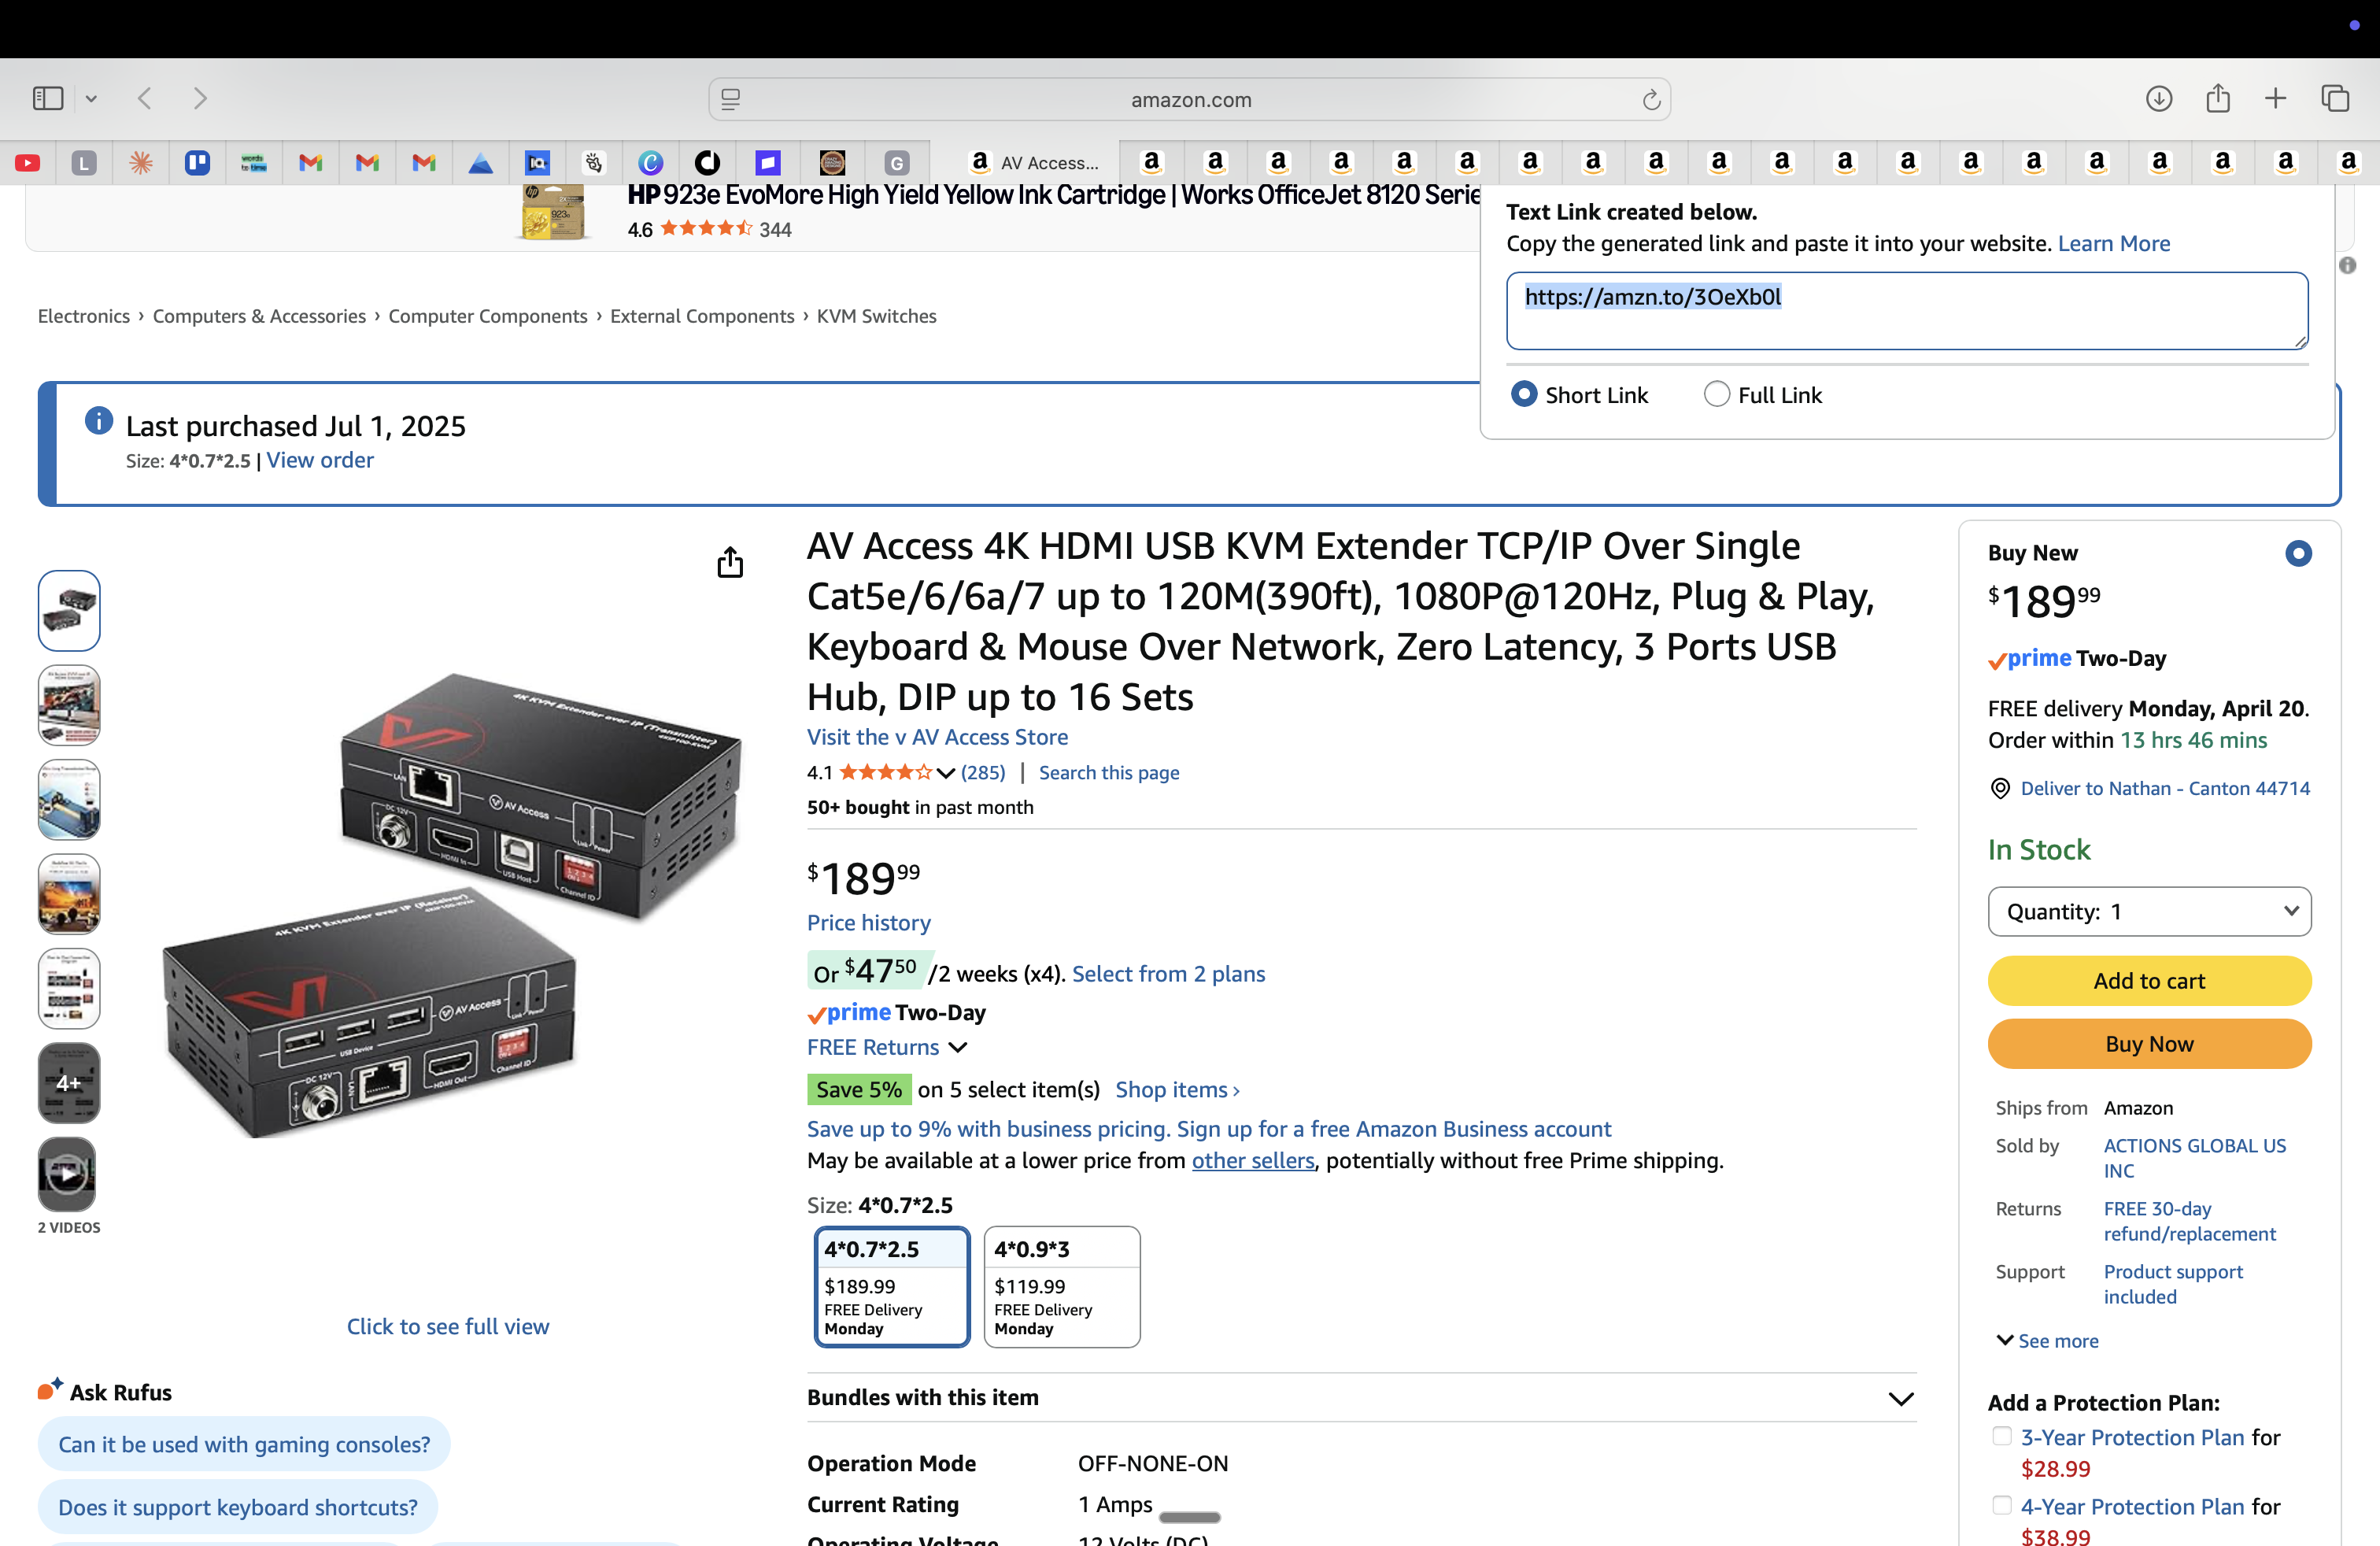Expand Bundles with this item

1361,1398
